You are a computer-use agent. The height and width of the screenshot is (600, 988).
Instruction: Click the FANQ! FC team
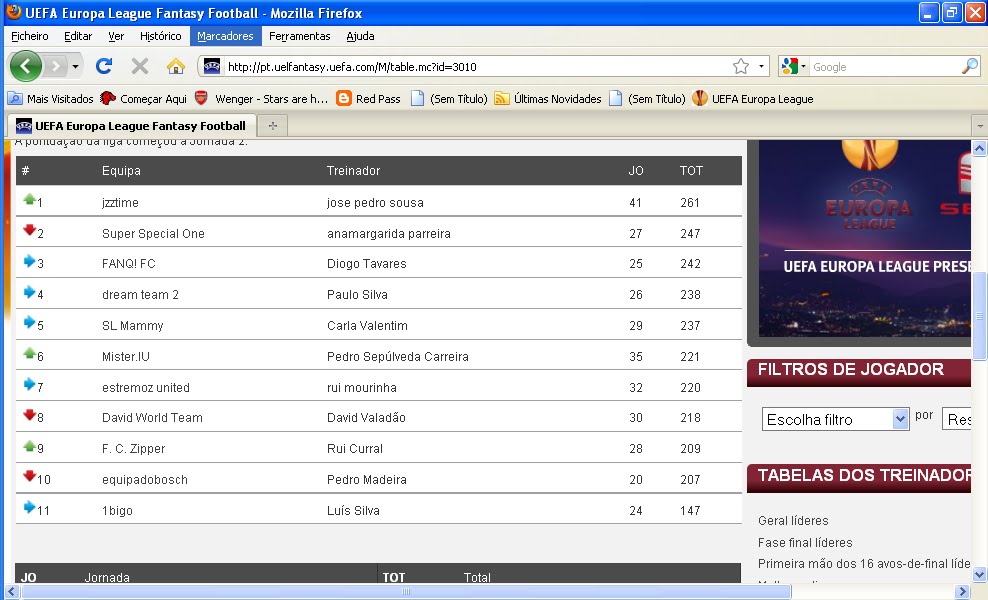coord(129,264)
